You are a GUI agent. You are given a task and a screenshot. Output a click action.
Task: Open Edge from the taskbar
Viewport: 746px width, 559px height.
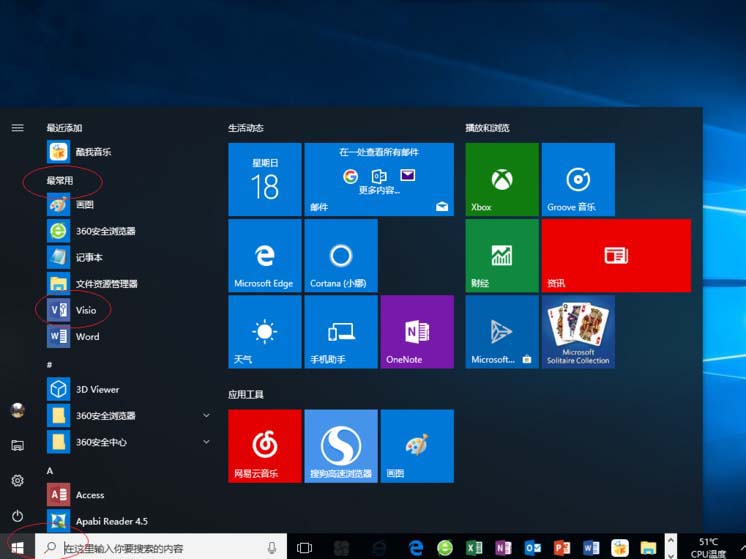[x=416, y=548]
